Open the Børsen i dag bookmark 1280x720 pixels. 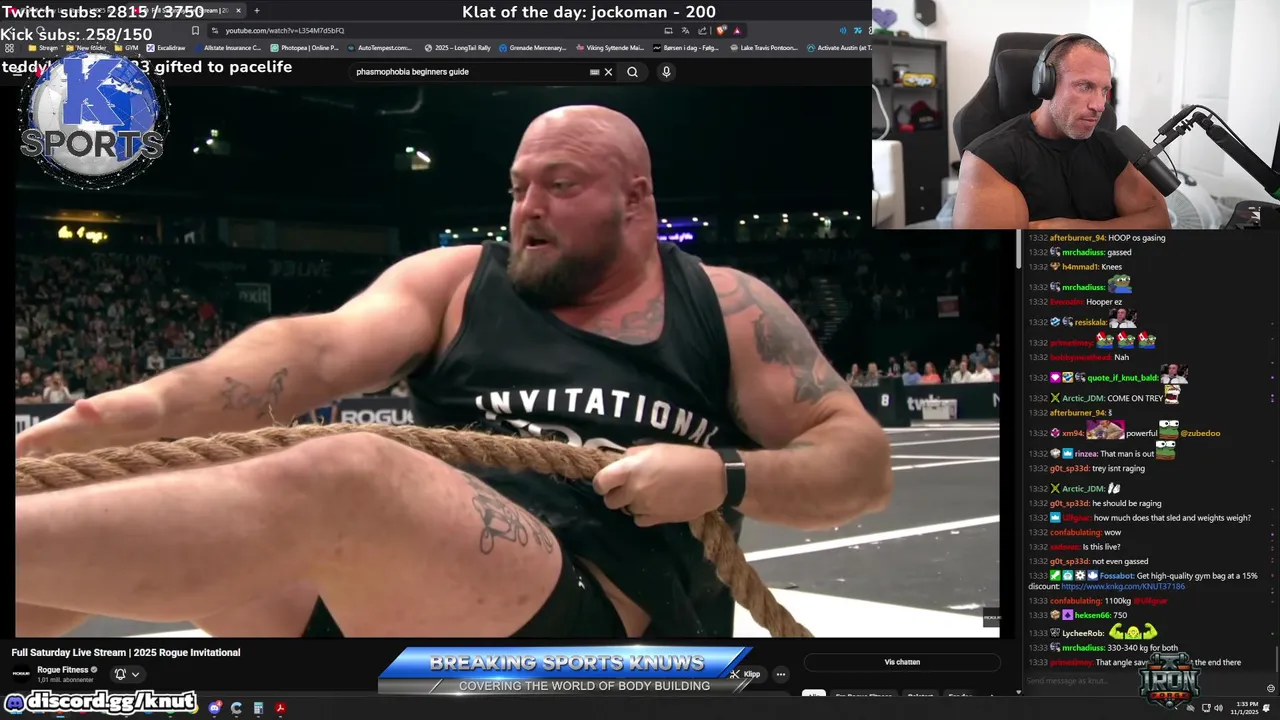[x=685, y=48]
